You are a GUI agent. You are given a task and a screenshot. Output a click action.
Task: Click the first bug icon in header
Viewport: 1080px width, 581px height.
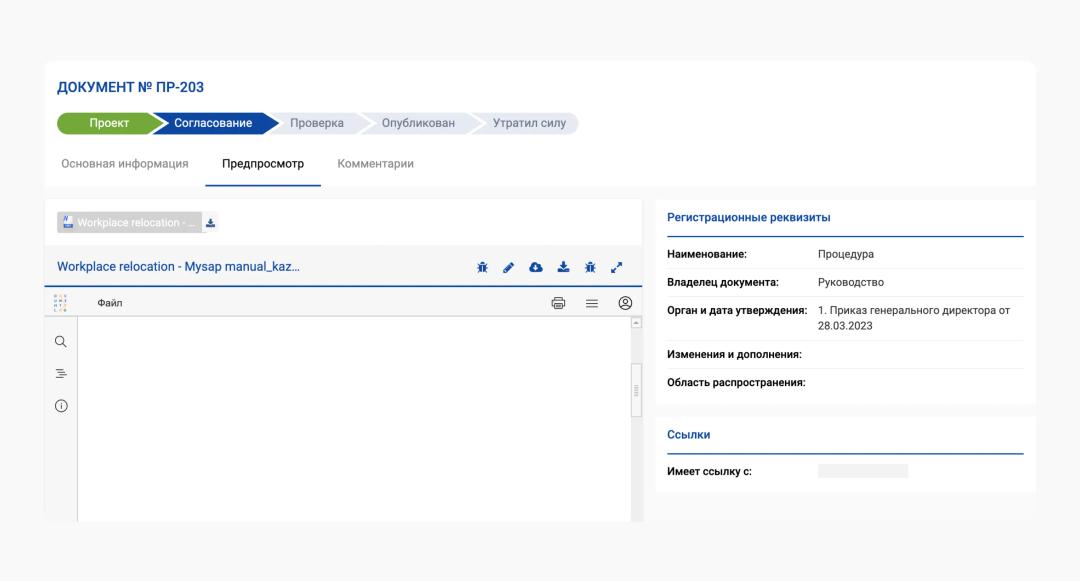pyautogui.click(x=482, y=267)
